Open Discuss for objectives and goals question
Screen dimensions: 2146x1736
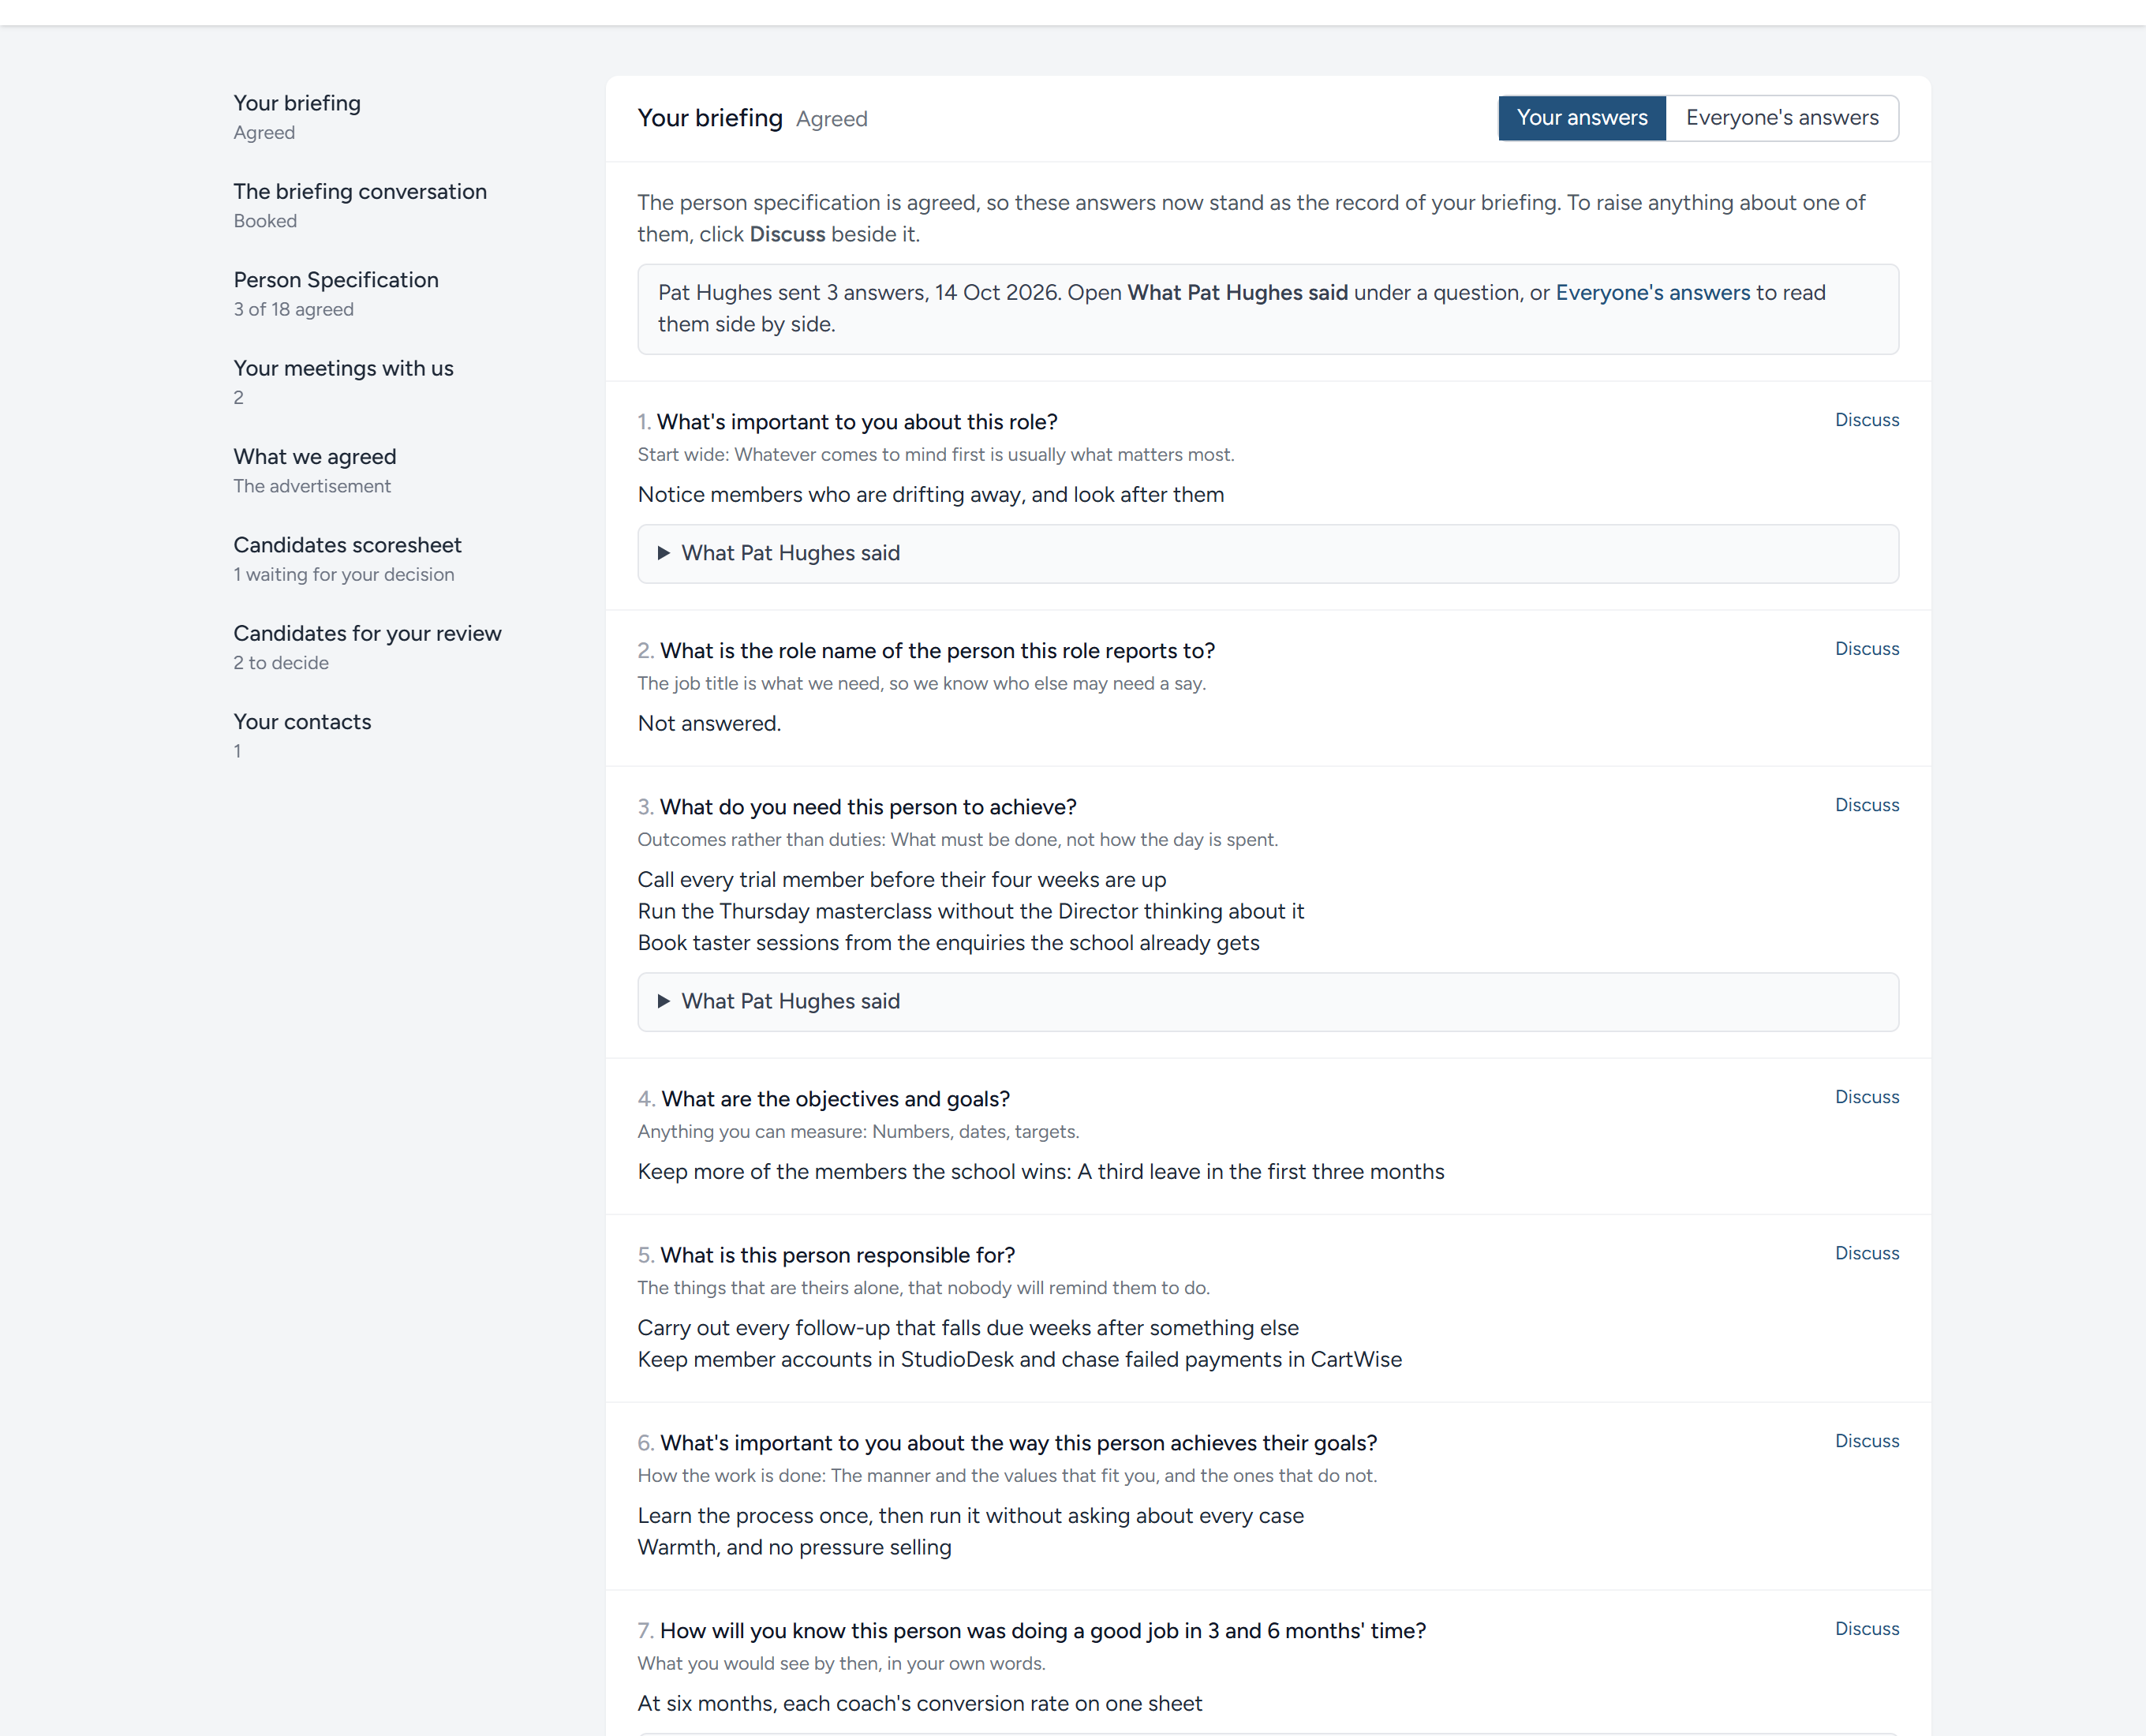coord(1866,1097)
